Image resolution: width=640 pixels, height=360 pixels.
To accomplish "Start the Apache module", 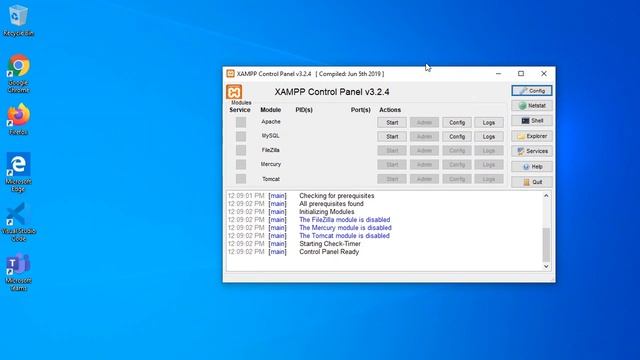I will coord(392,122).
